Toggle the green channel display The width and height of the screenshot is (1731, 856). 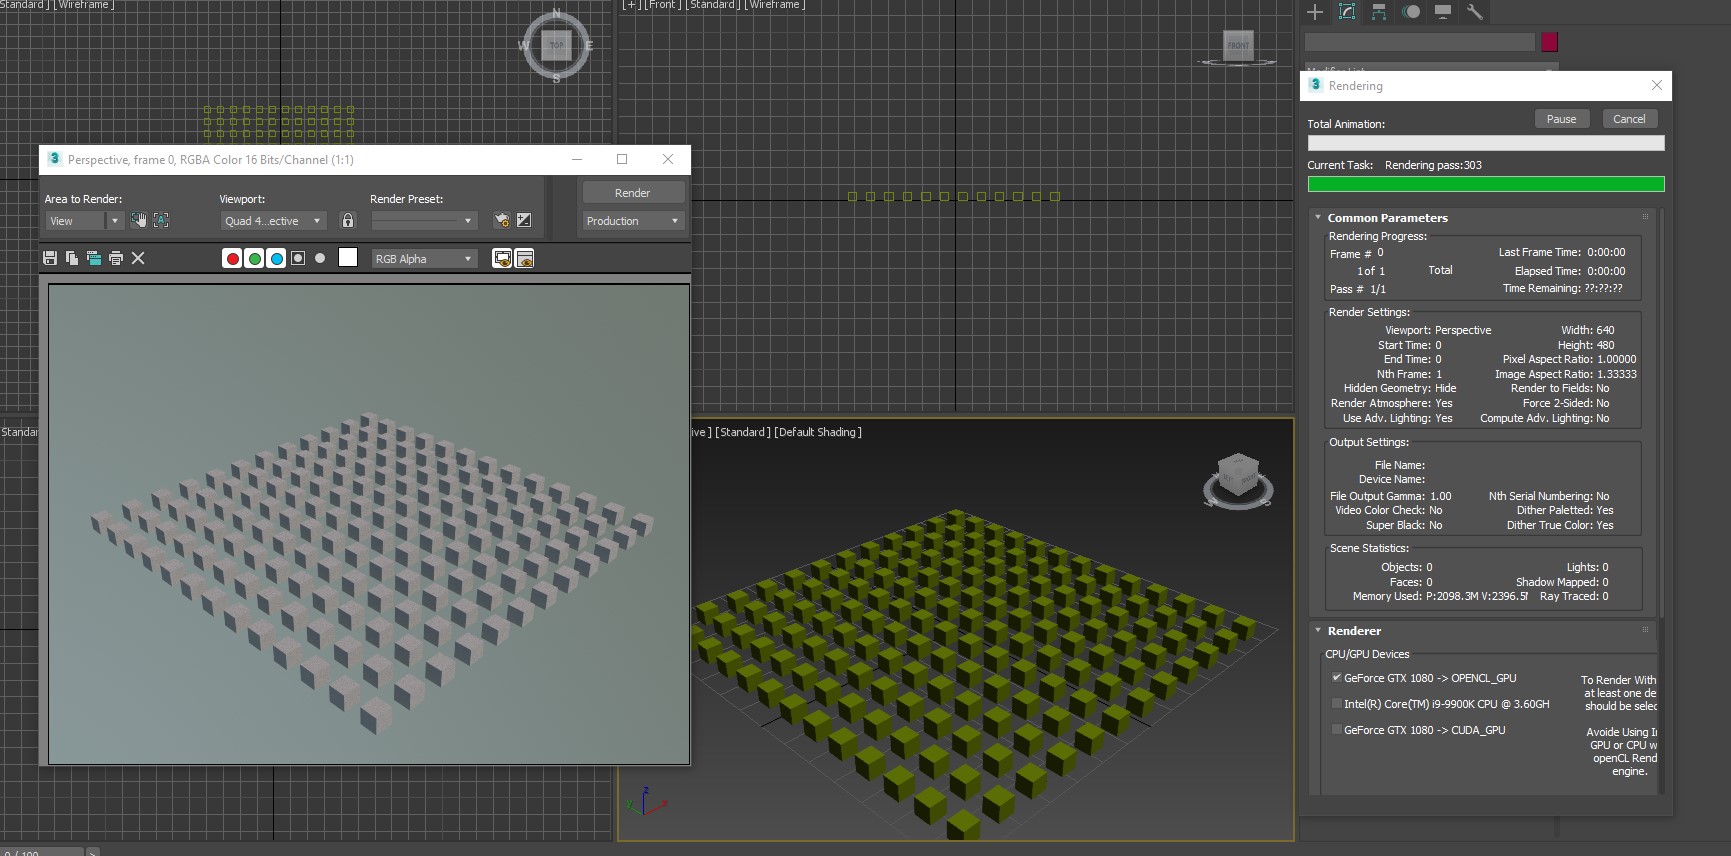click(254, 259)
